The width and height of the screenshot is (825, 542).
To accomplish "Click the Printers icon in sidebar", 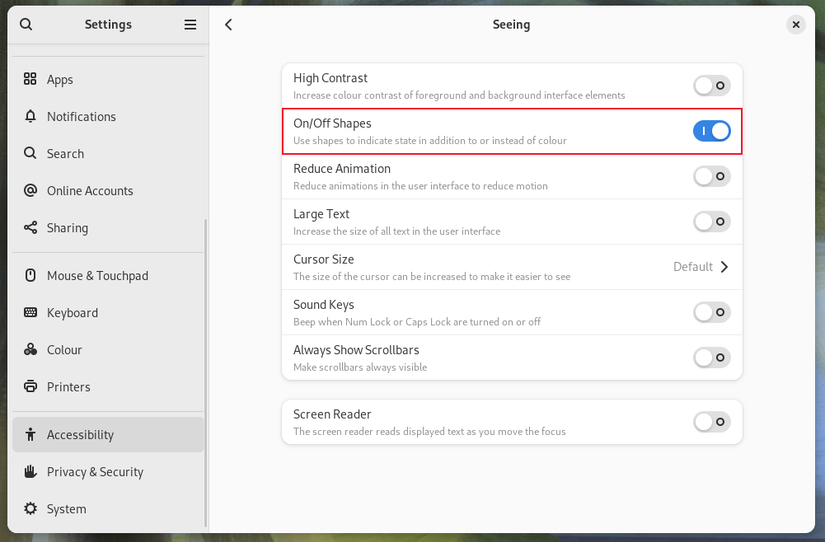I will (x=31, y=386).
